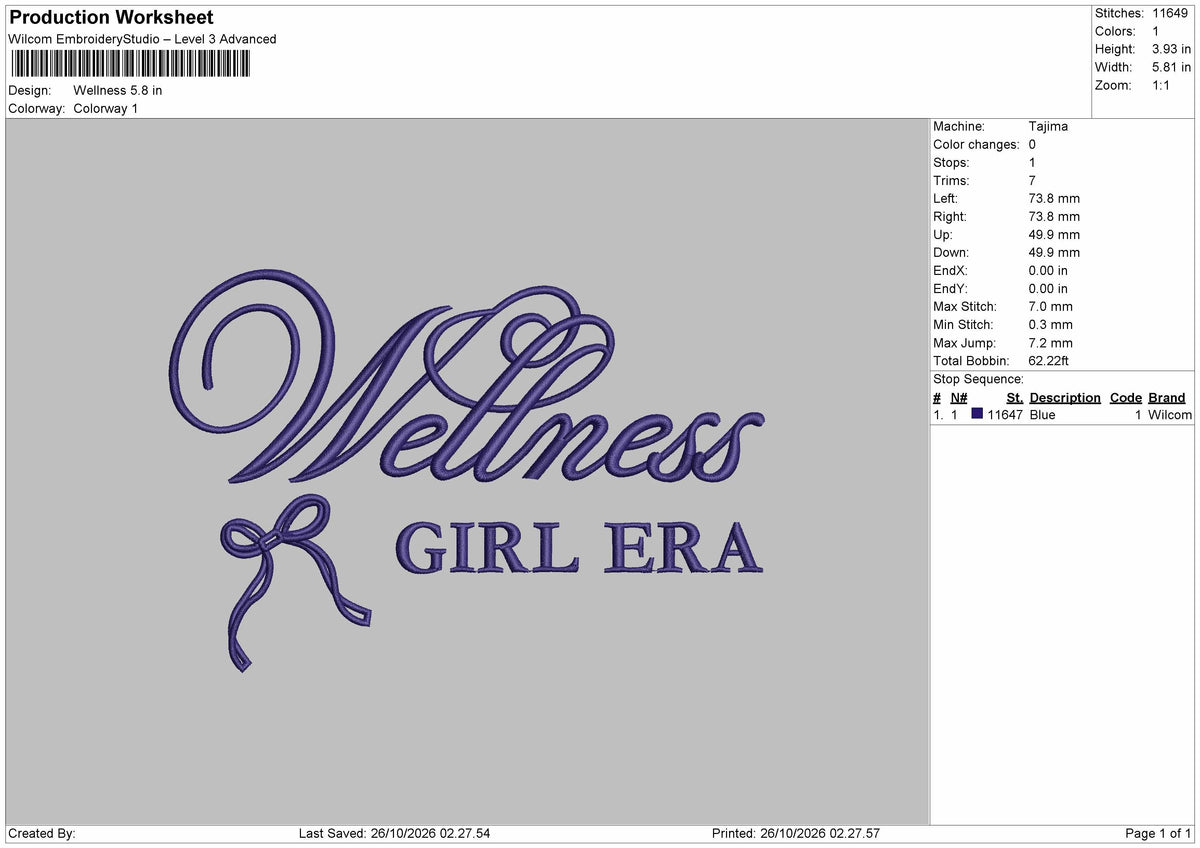Click the St. column header
This screenshot has width=1200, height=848.
[x=1014, y=397]
